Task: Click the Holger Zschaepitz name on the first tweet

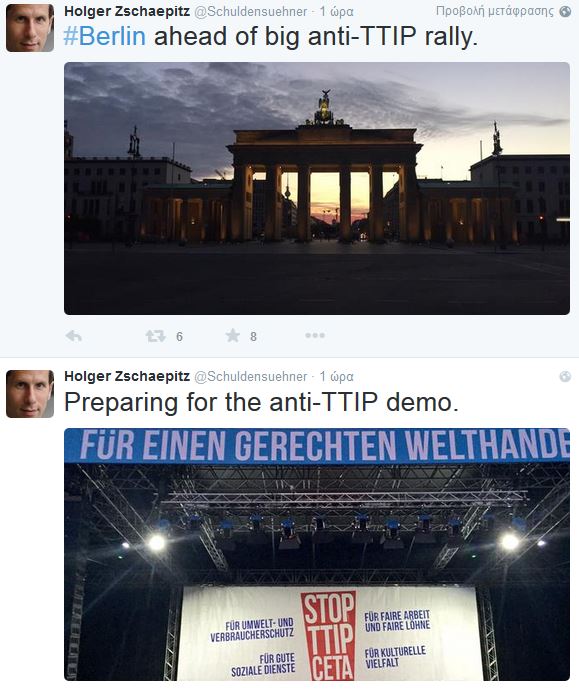Action: [127, 11]
